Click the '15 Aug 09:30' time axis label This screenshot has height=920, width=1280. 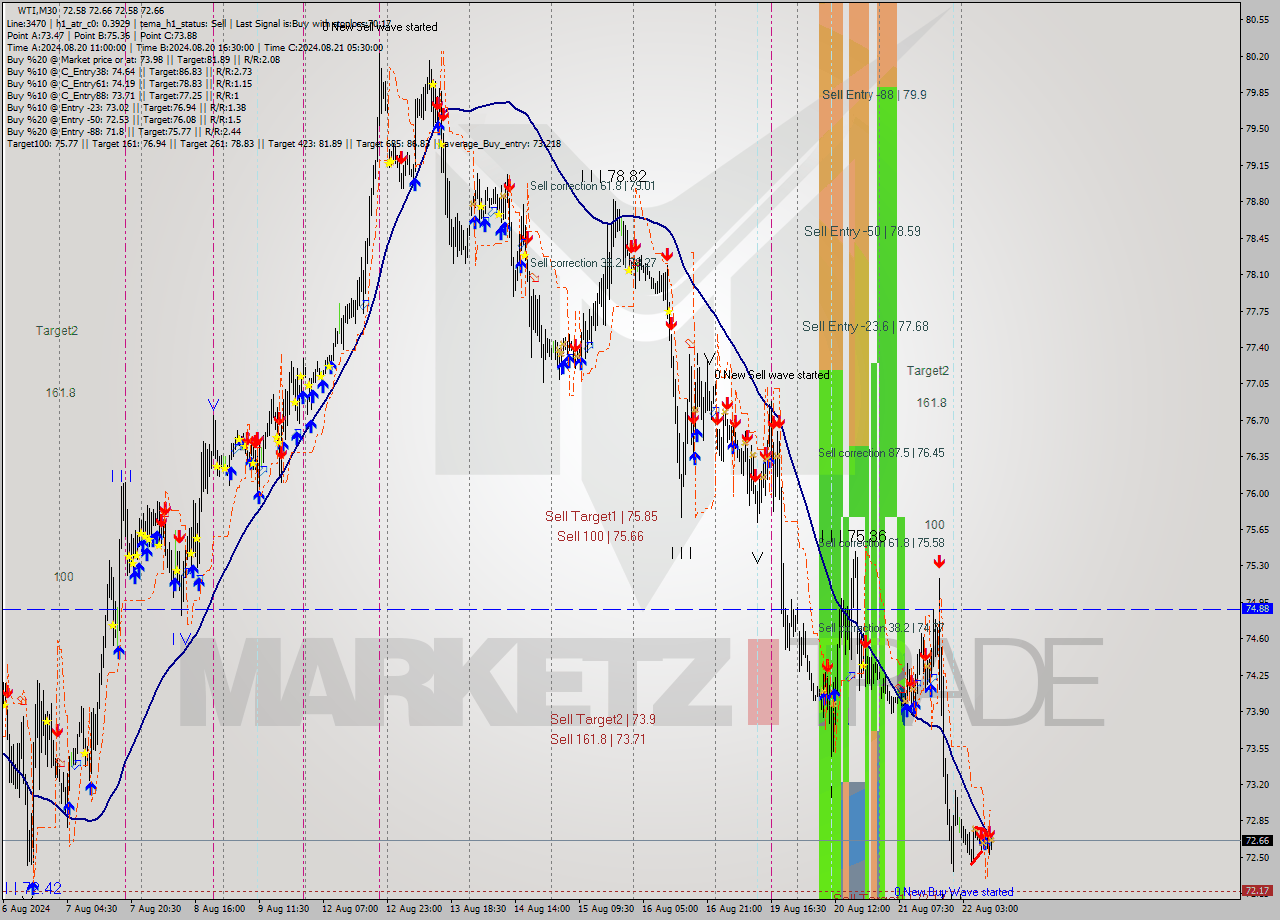coord(606,909)
